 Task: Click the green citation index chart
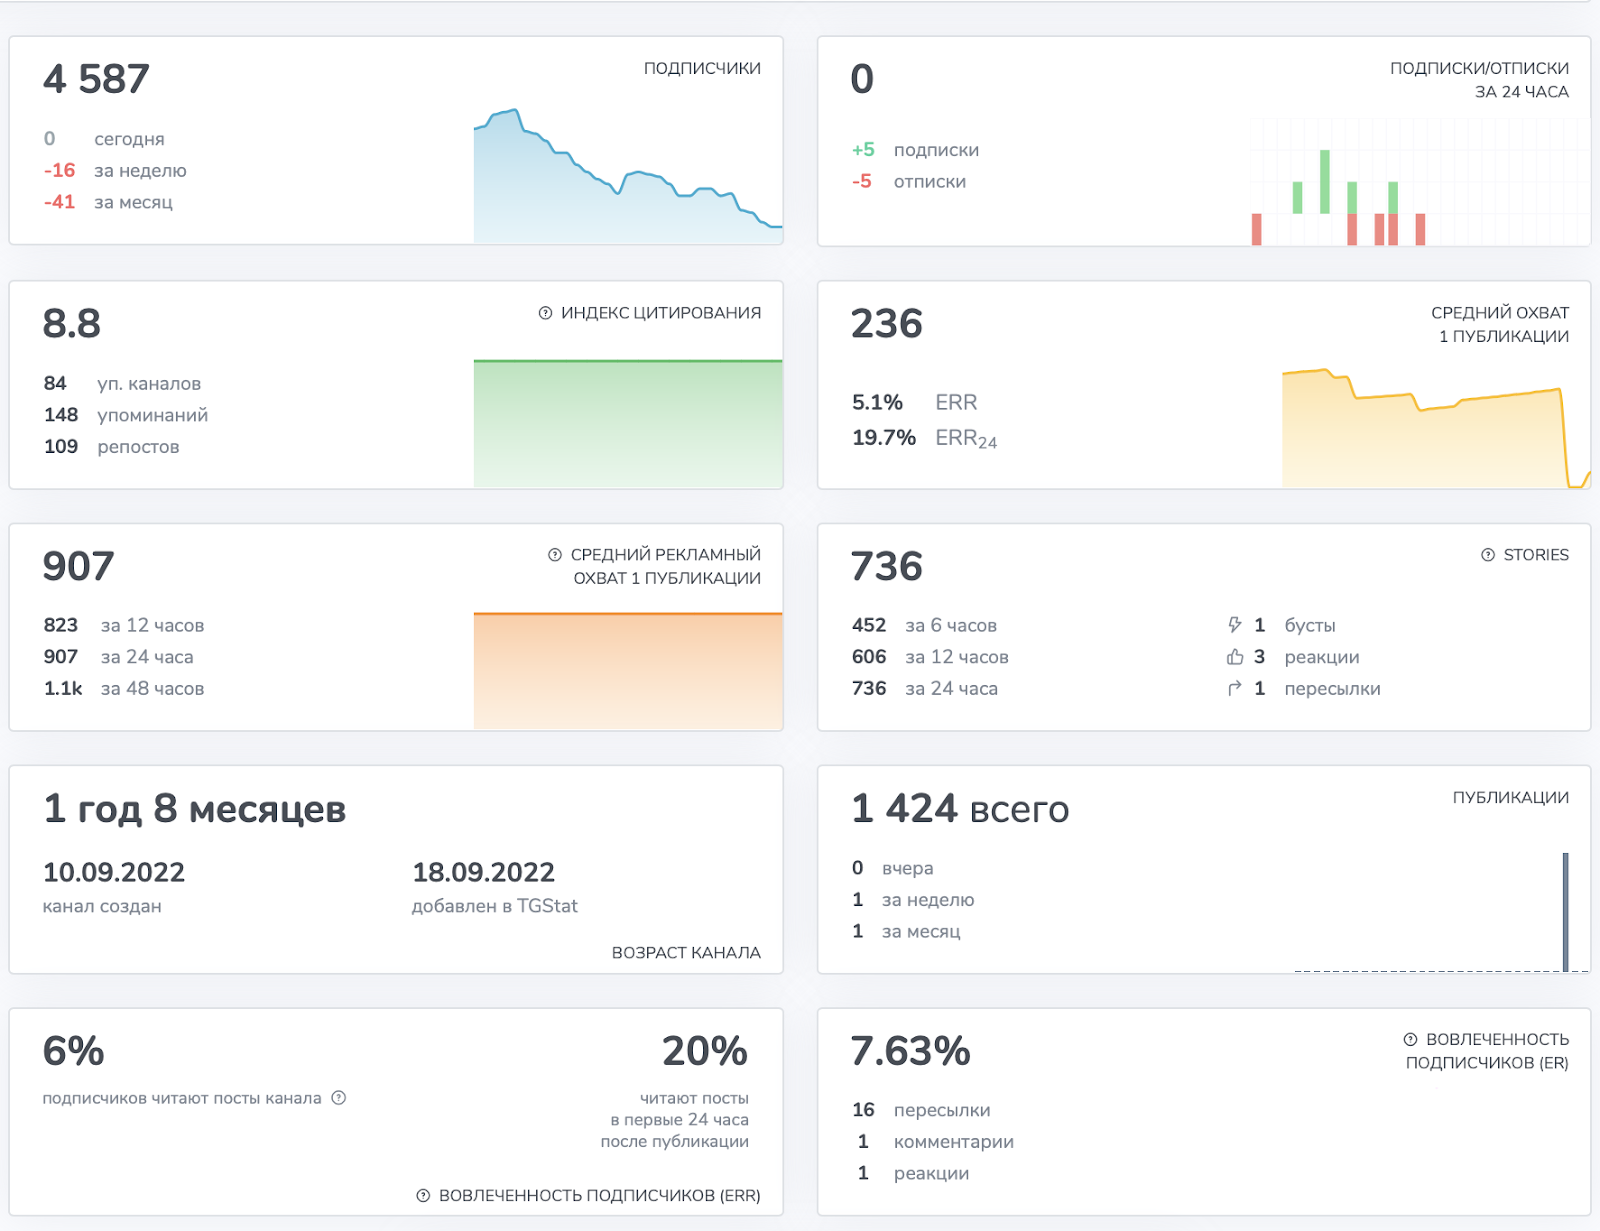coord(628,424)
